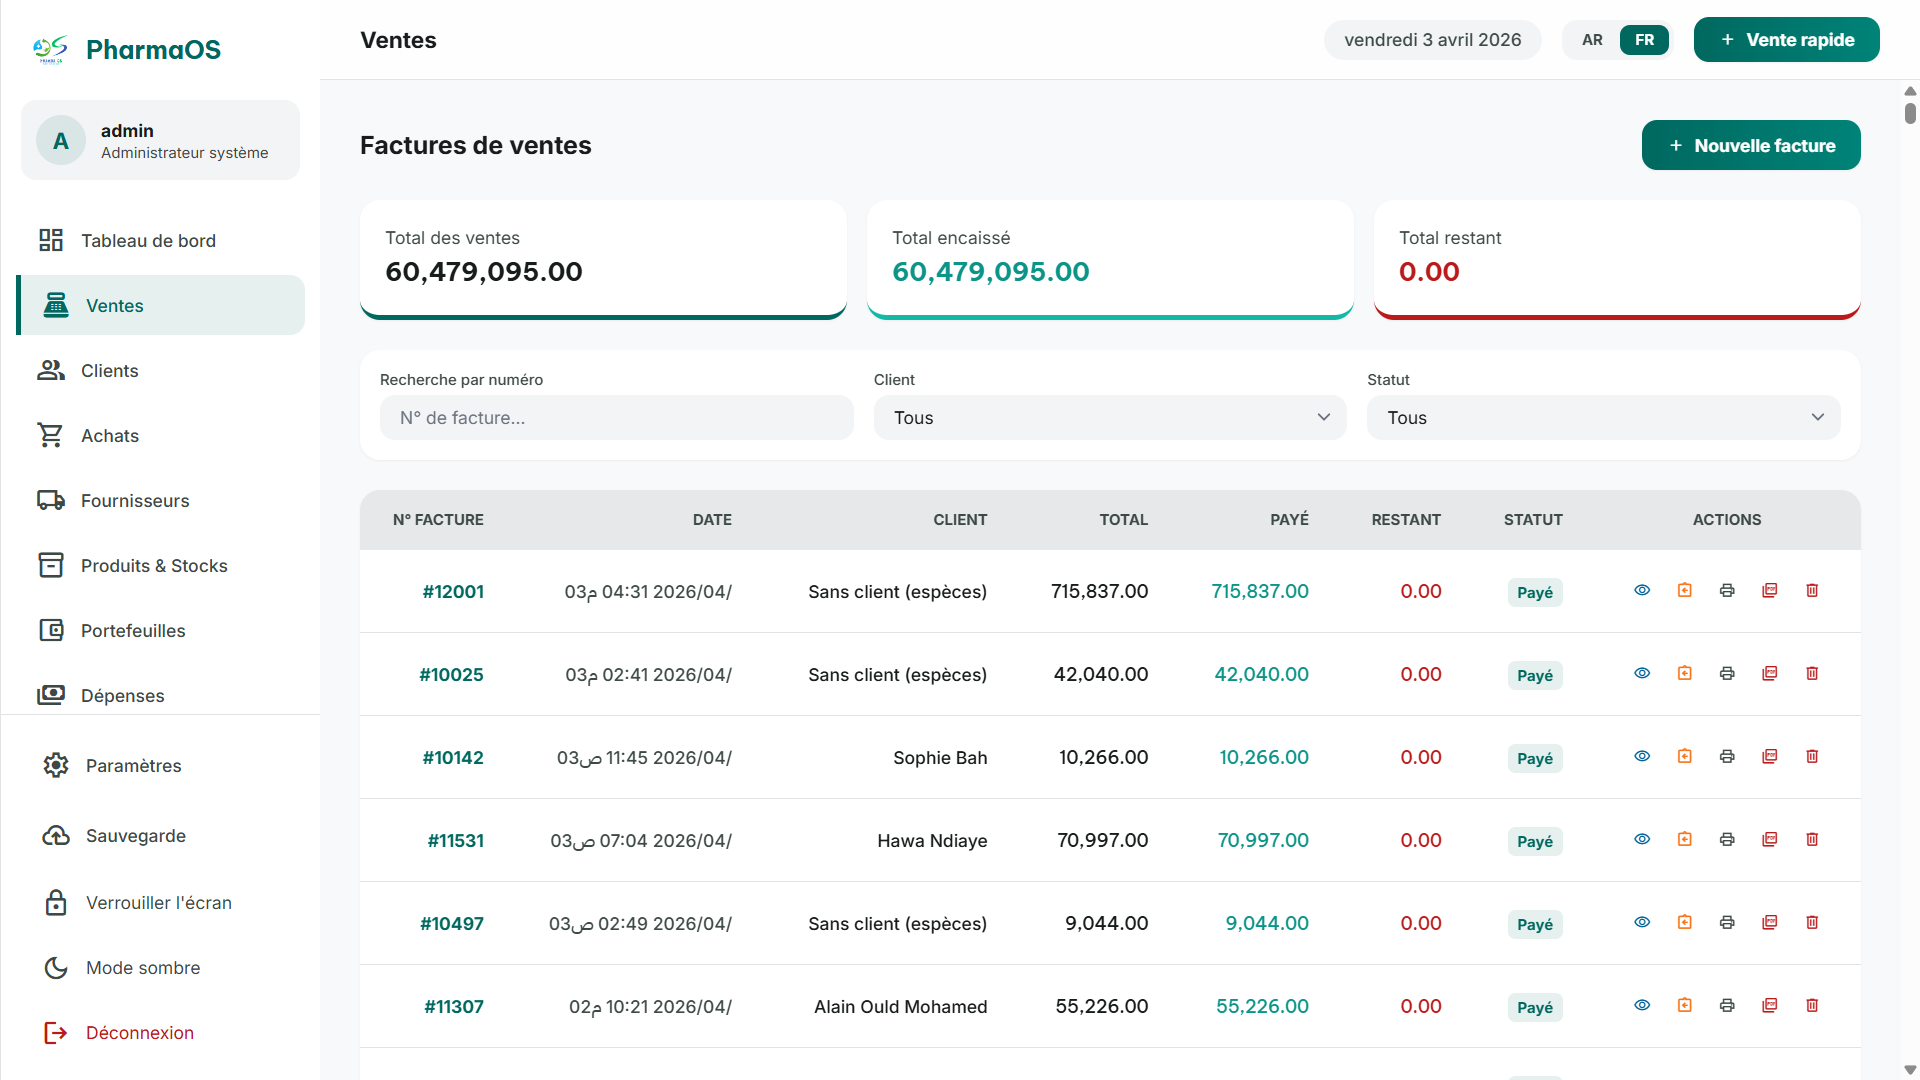Click the page's vertical scrollbar thumb

1910,112
